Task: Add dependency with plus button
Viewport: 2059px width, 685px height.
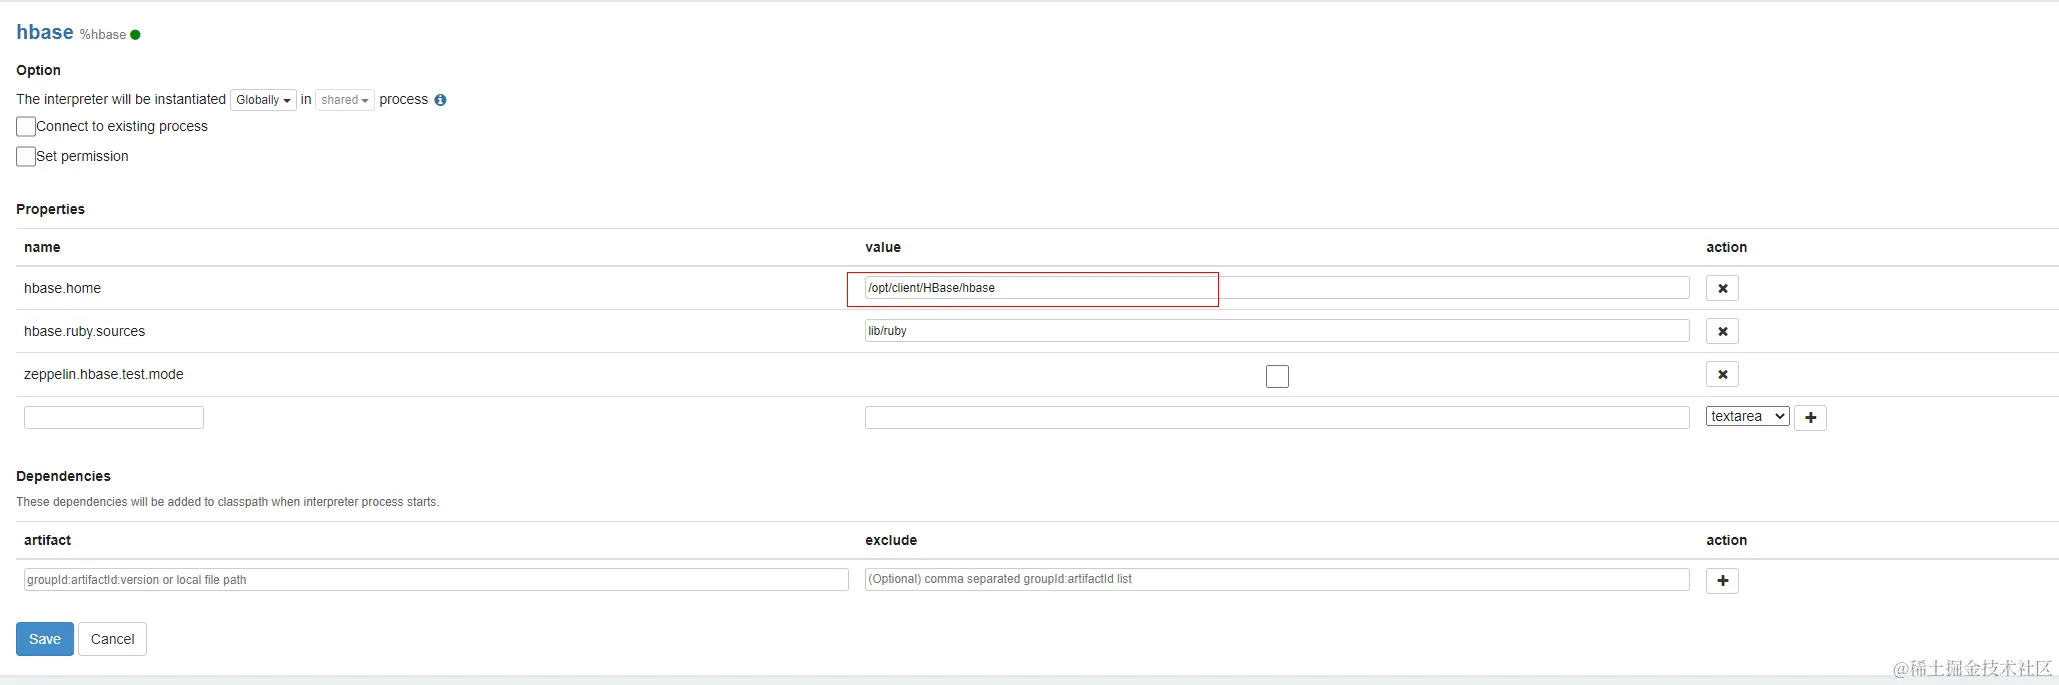Action: 1722,581
